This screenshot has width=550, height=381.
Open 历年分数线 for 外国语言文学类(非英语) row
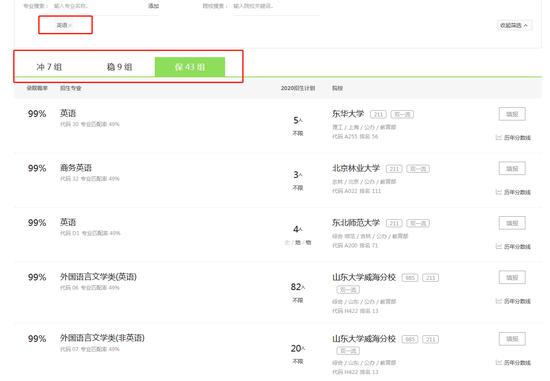(513, 362)
